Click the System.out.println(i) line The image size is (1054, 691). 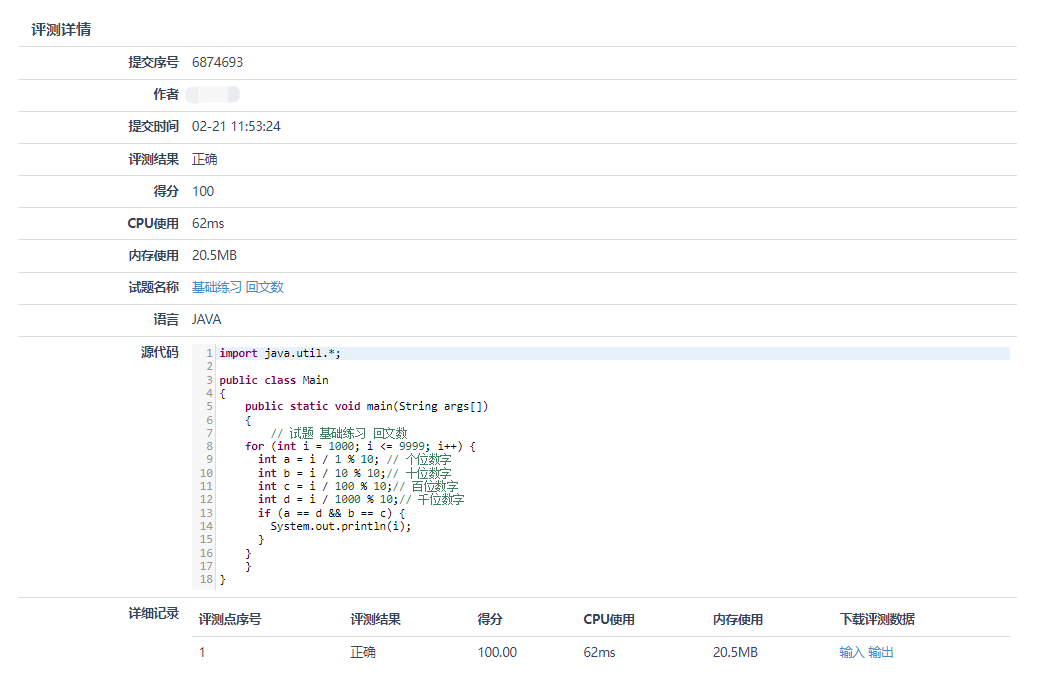(x=340, y=526)
